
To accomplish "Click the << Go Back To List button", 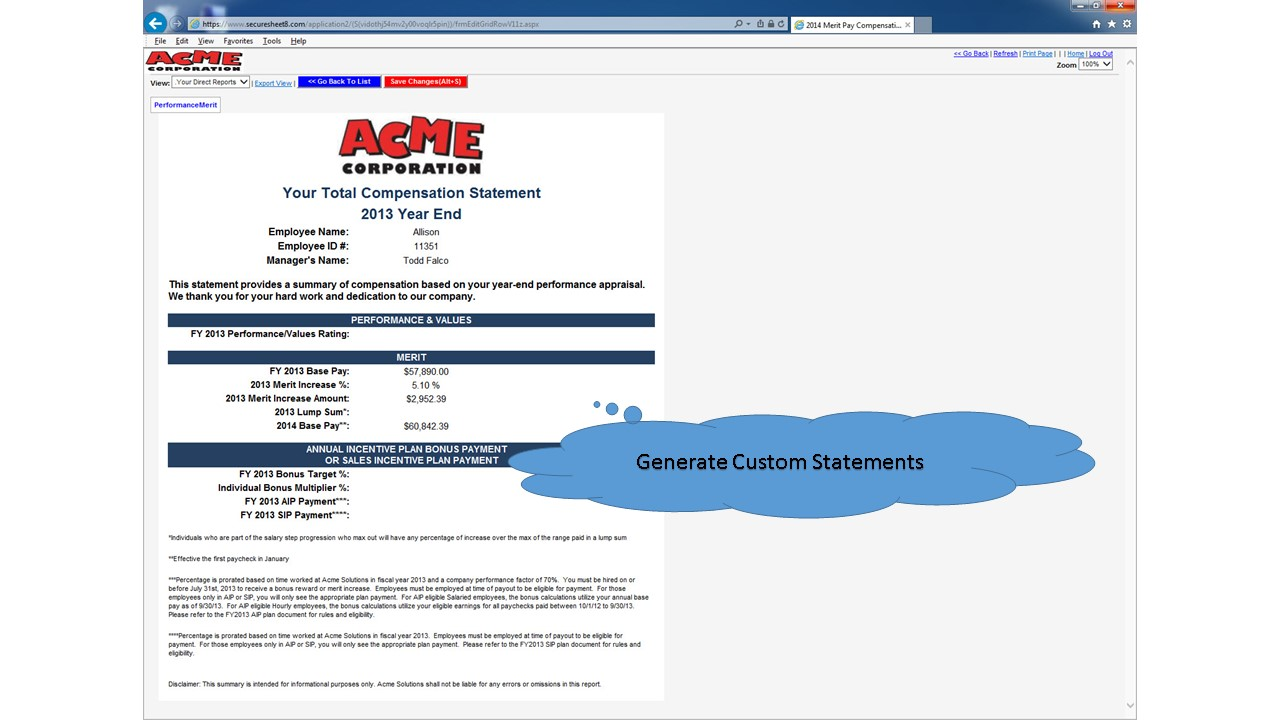I will click(339, 82).
